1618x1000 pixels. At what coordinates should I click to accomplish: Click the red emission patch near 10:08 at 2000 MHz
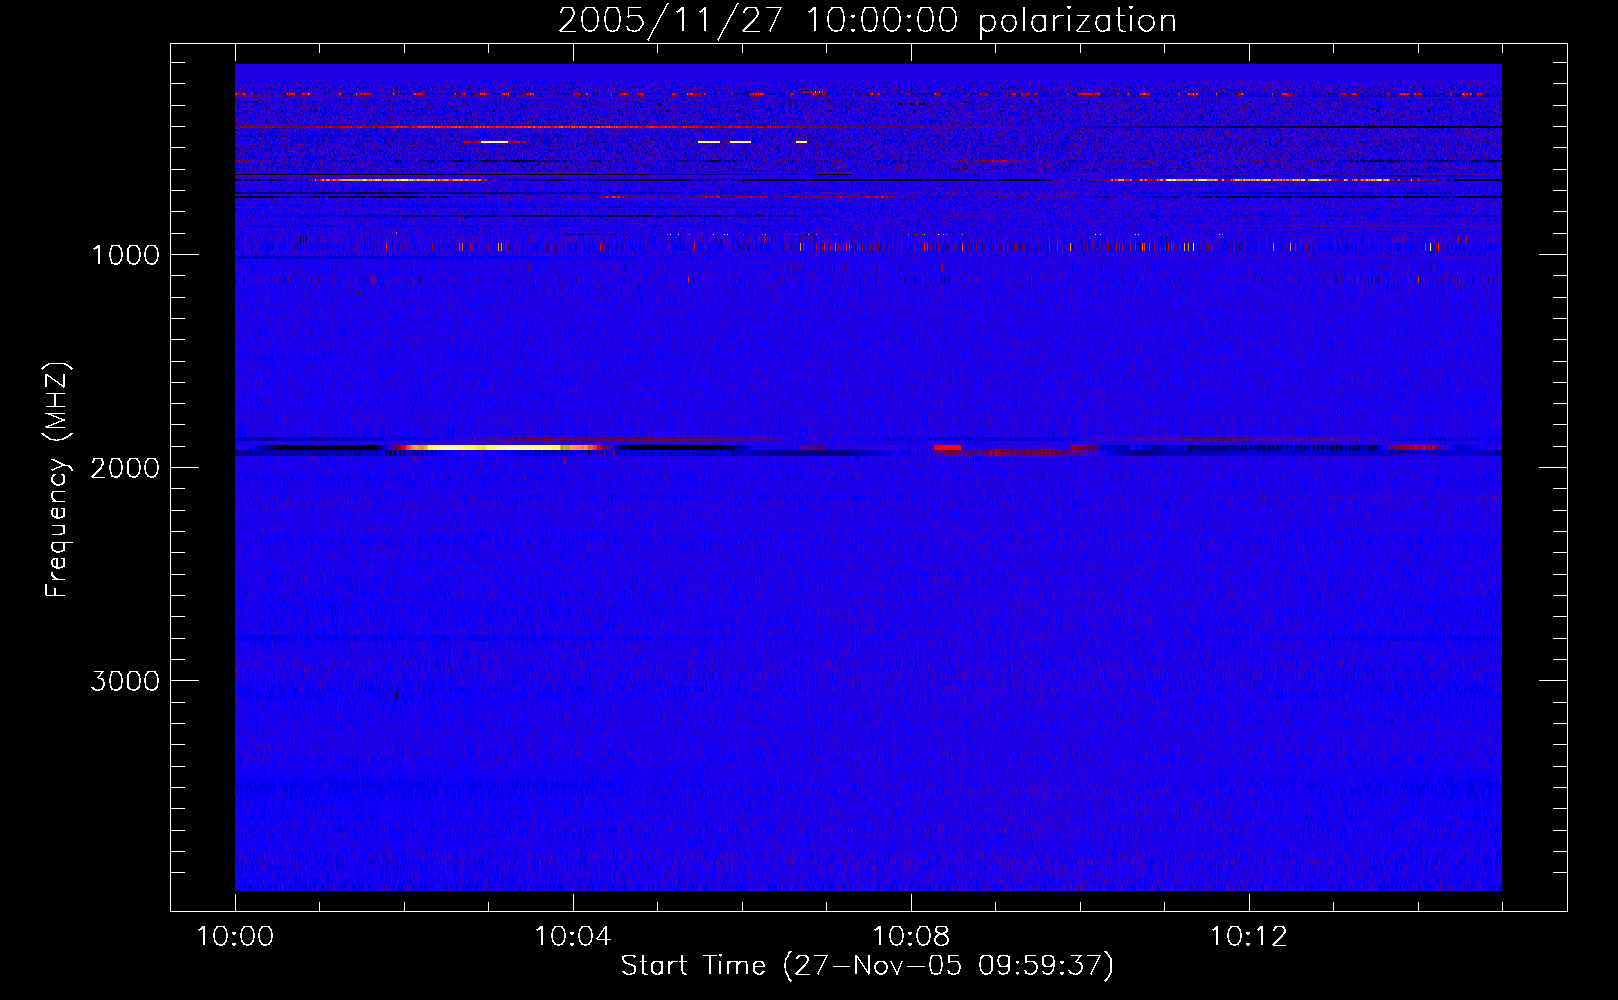[947, 447]
